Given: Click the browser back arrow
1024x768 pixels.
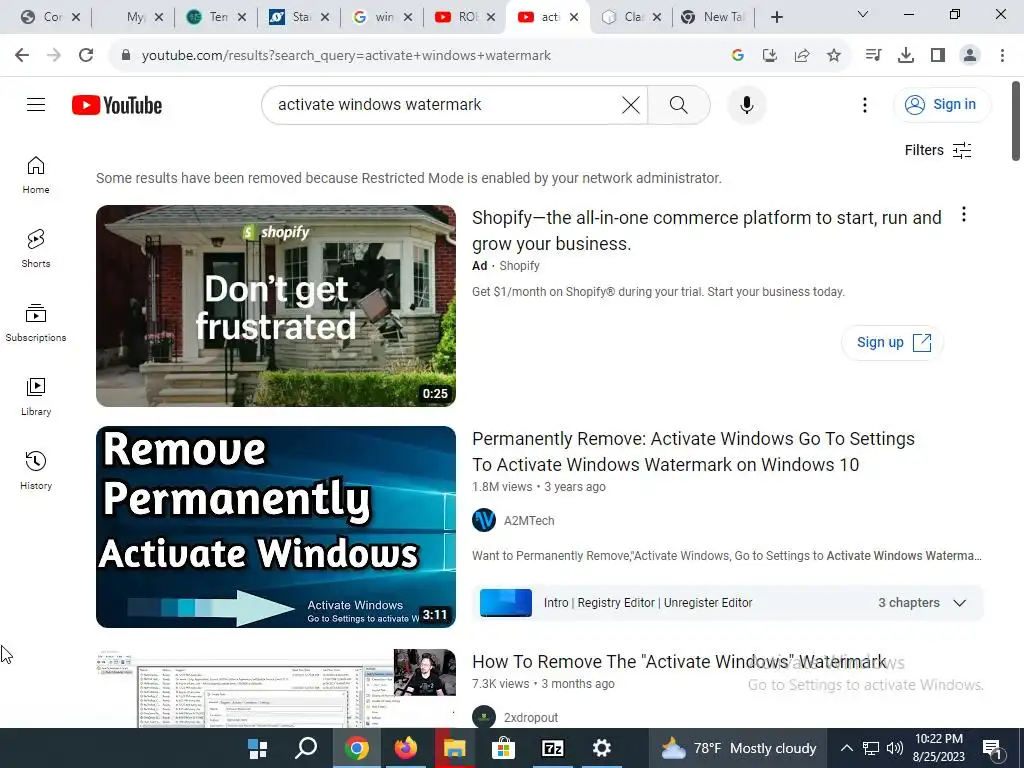Looking at the screenshot, I should coord(22,55).
